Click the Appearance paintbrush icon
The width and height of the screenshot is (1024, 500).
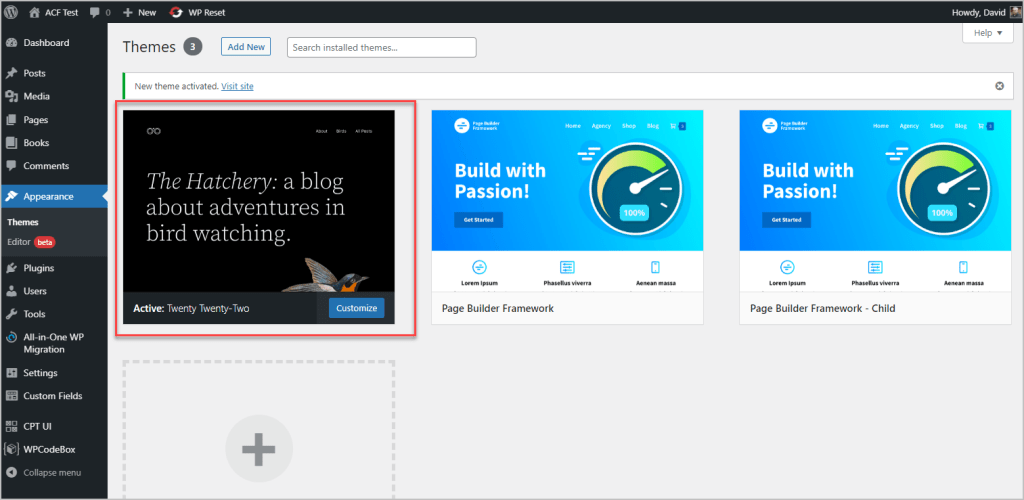point(11,196)
